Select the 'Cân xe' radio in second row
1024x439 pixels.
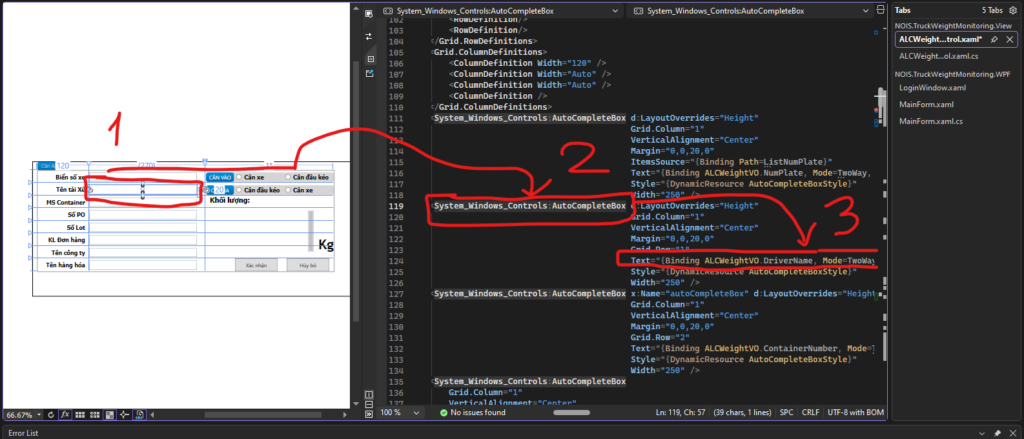point(287,189)
